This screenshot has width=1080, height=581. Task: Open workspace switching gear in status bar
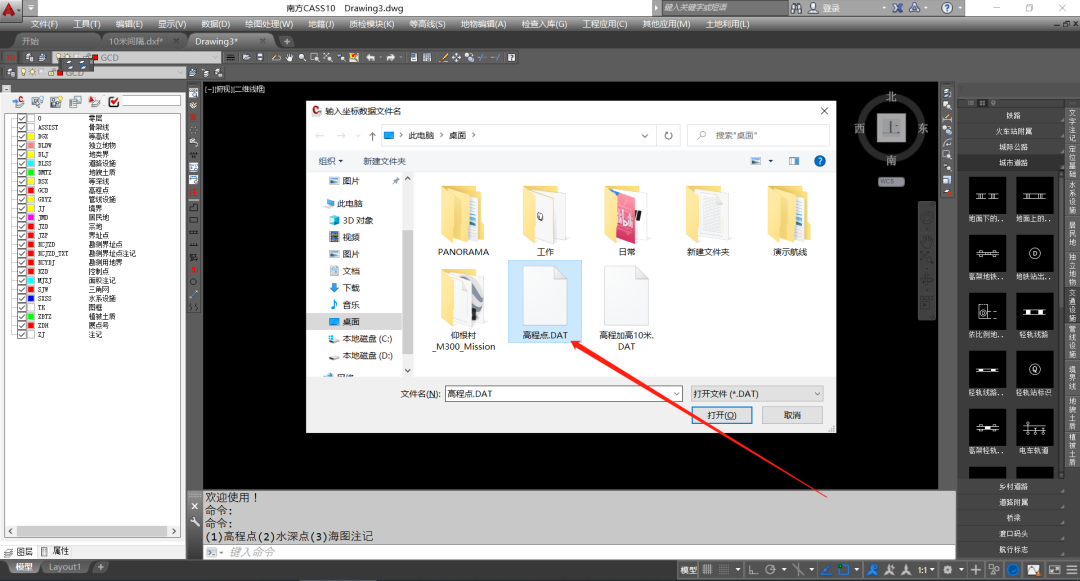948,570
